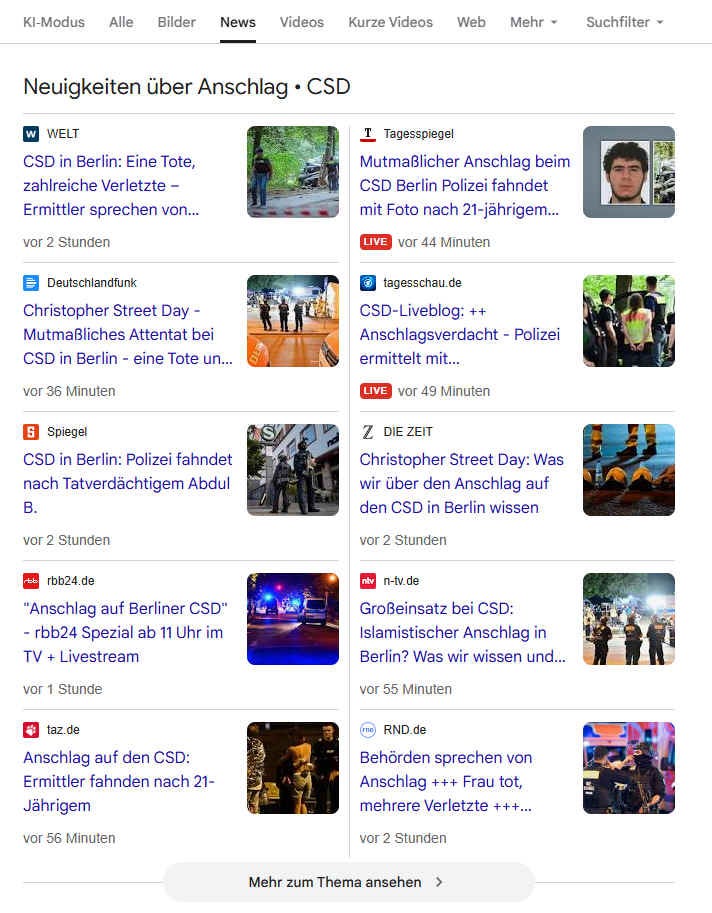The height and width of the screenshot is (913, 712).
Task: Click the RND.de article thumbnail
Action: [629, 768]
